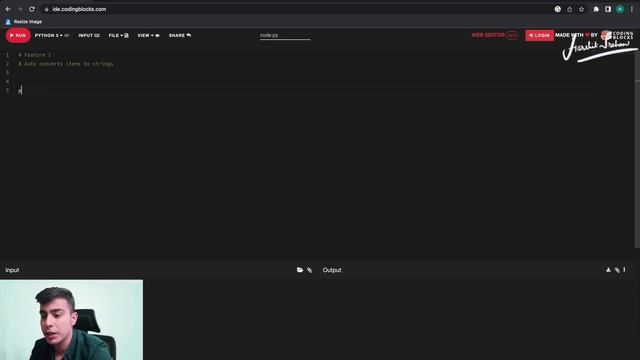This screenshot has height=360, width=640.
Task: Bookmark this page with the star icon
Action: point(581,9)
